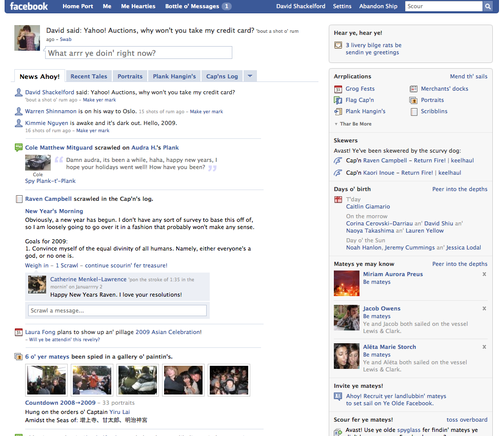Click Mend th' sails link
This screenshot has height=436, width=500.
click(468, 76)
